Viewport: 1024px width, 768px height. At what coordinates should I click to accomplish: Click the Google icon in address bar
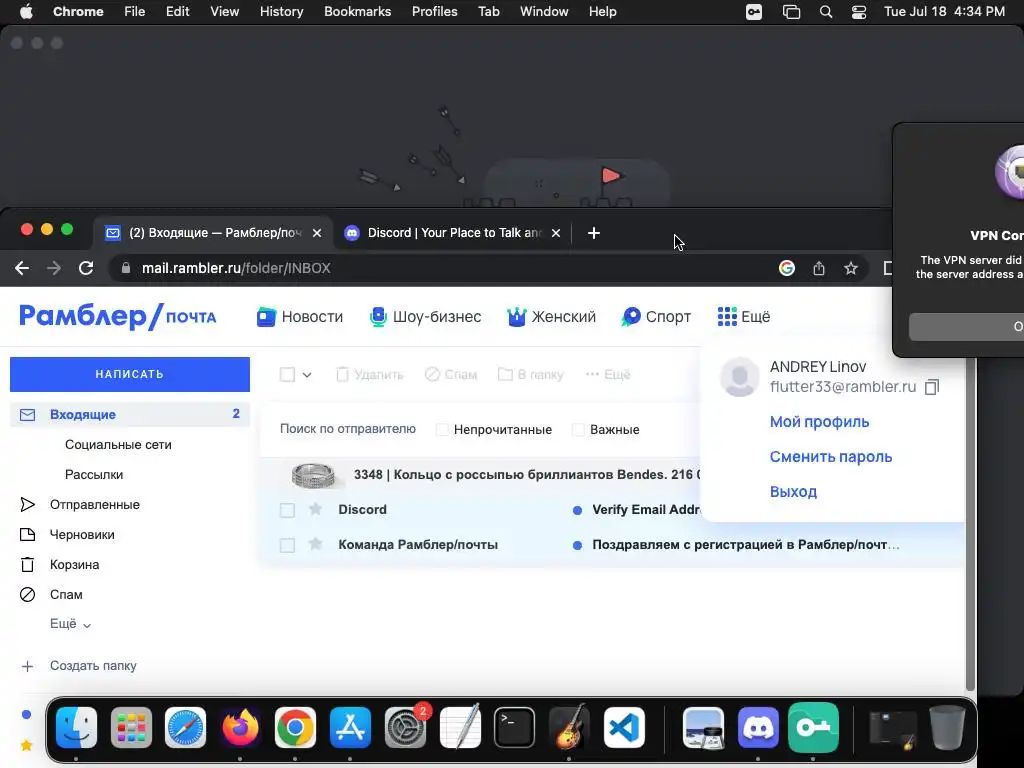coord(787,268)
